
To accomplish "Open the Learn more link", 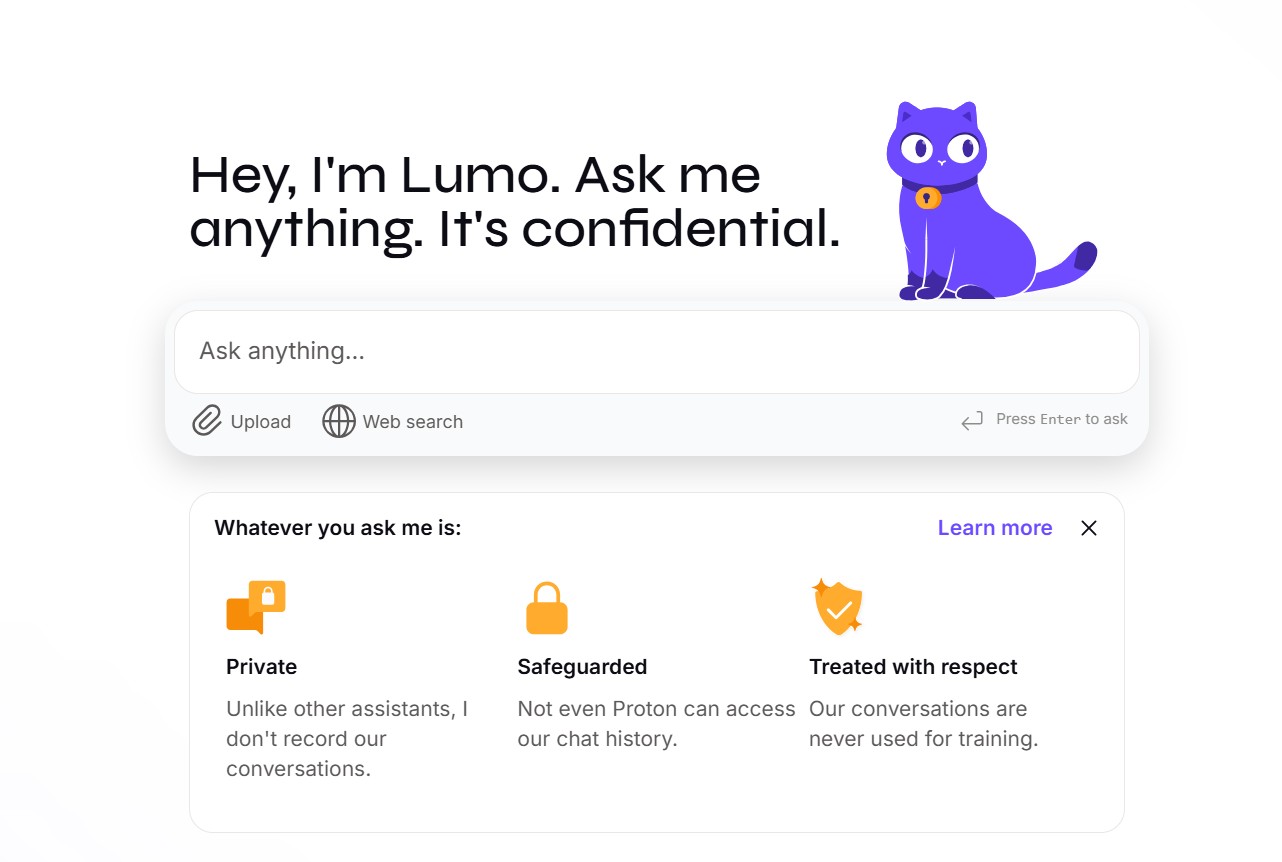I will coord(995,528).
